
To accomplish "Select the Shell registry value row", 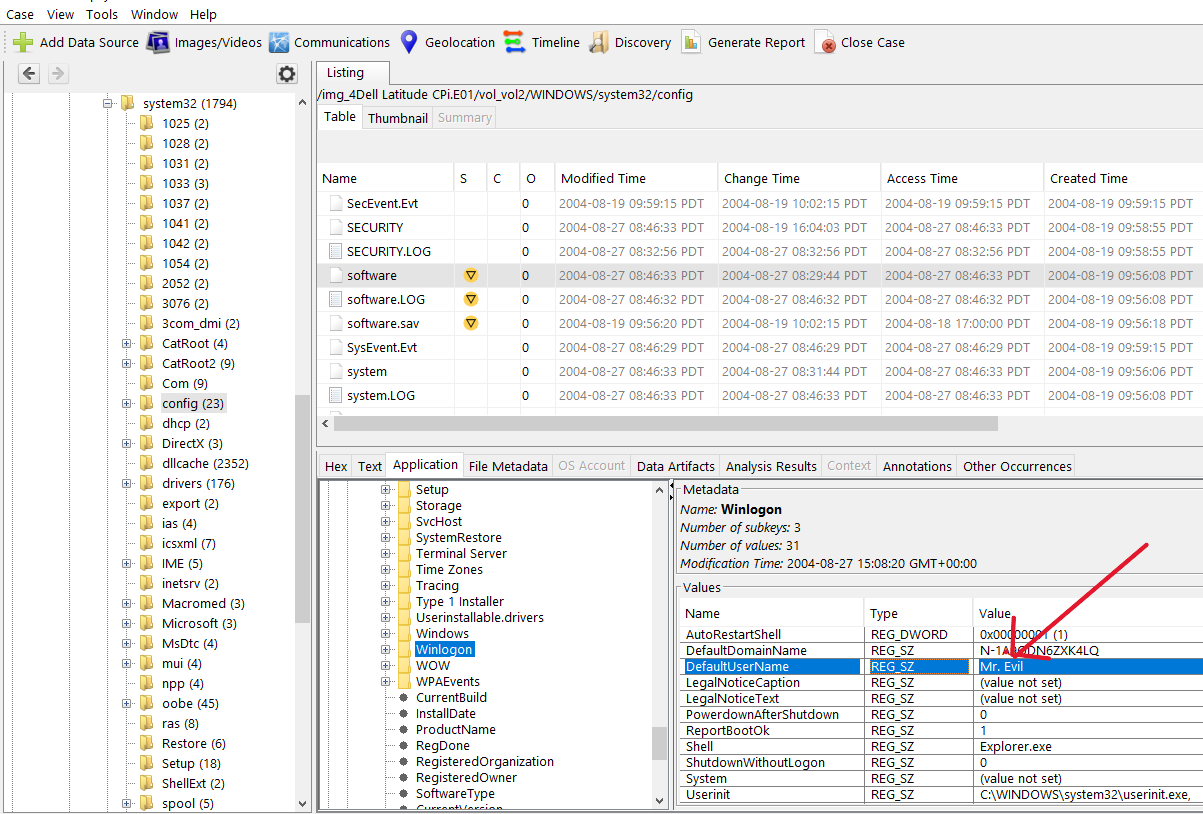I will click(x=699, y=746).
